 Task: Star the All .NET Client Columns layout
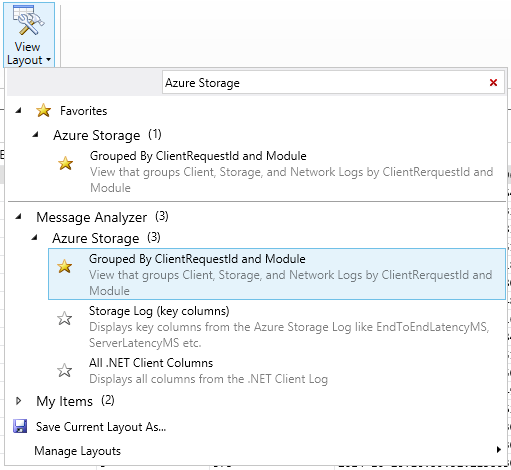coord(64,370)
